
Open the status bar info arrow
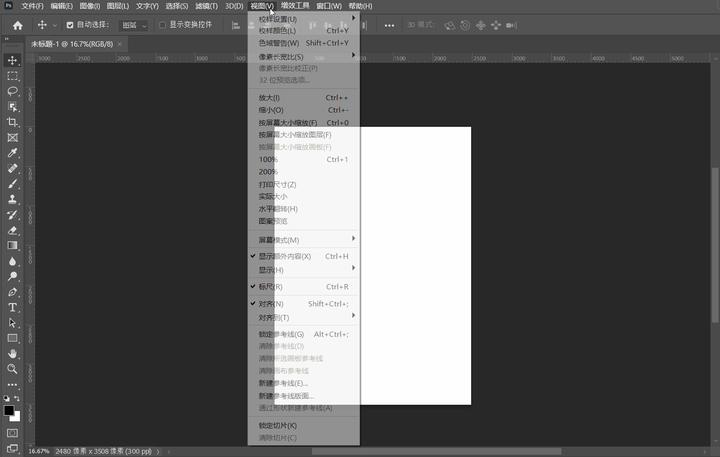[x=158, y=451]
